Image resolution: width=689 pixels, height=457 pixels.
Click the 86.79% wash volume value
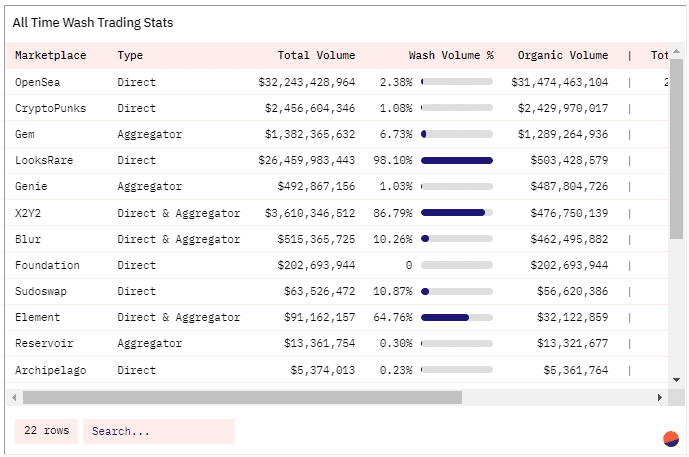pyautogui.click(x=393, y=213)
